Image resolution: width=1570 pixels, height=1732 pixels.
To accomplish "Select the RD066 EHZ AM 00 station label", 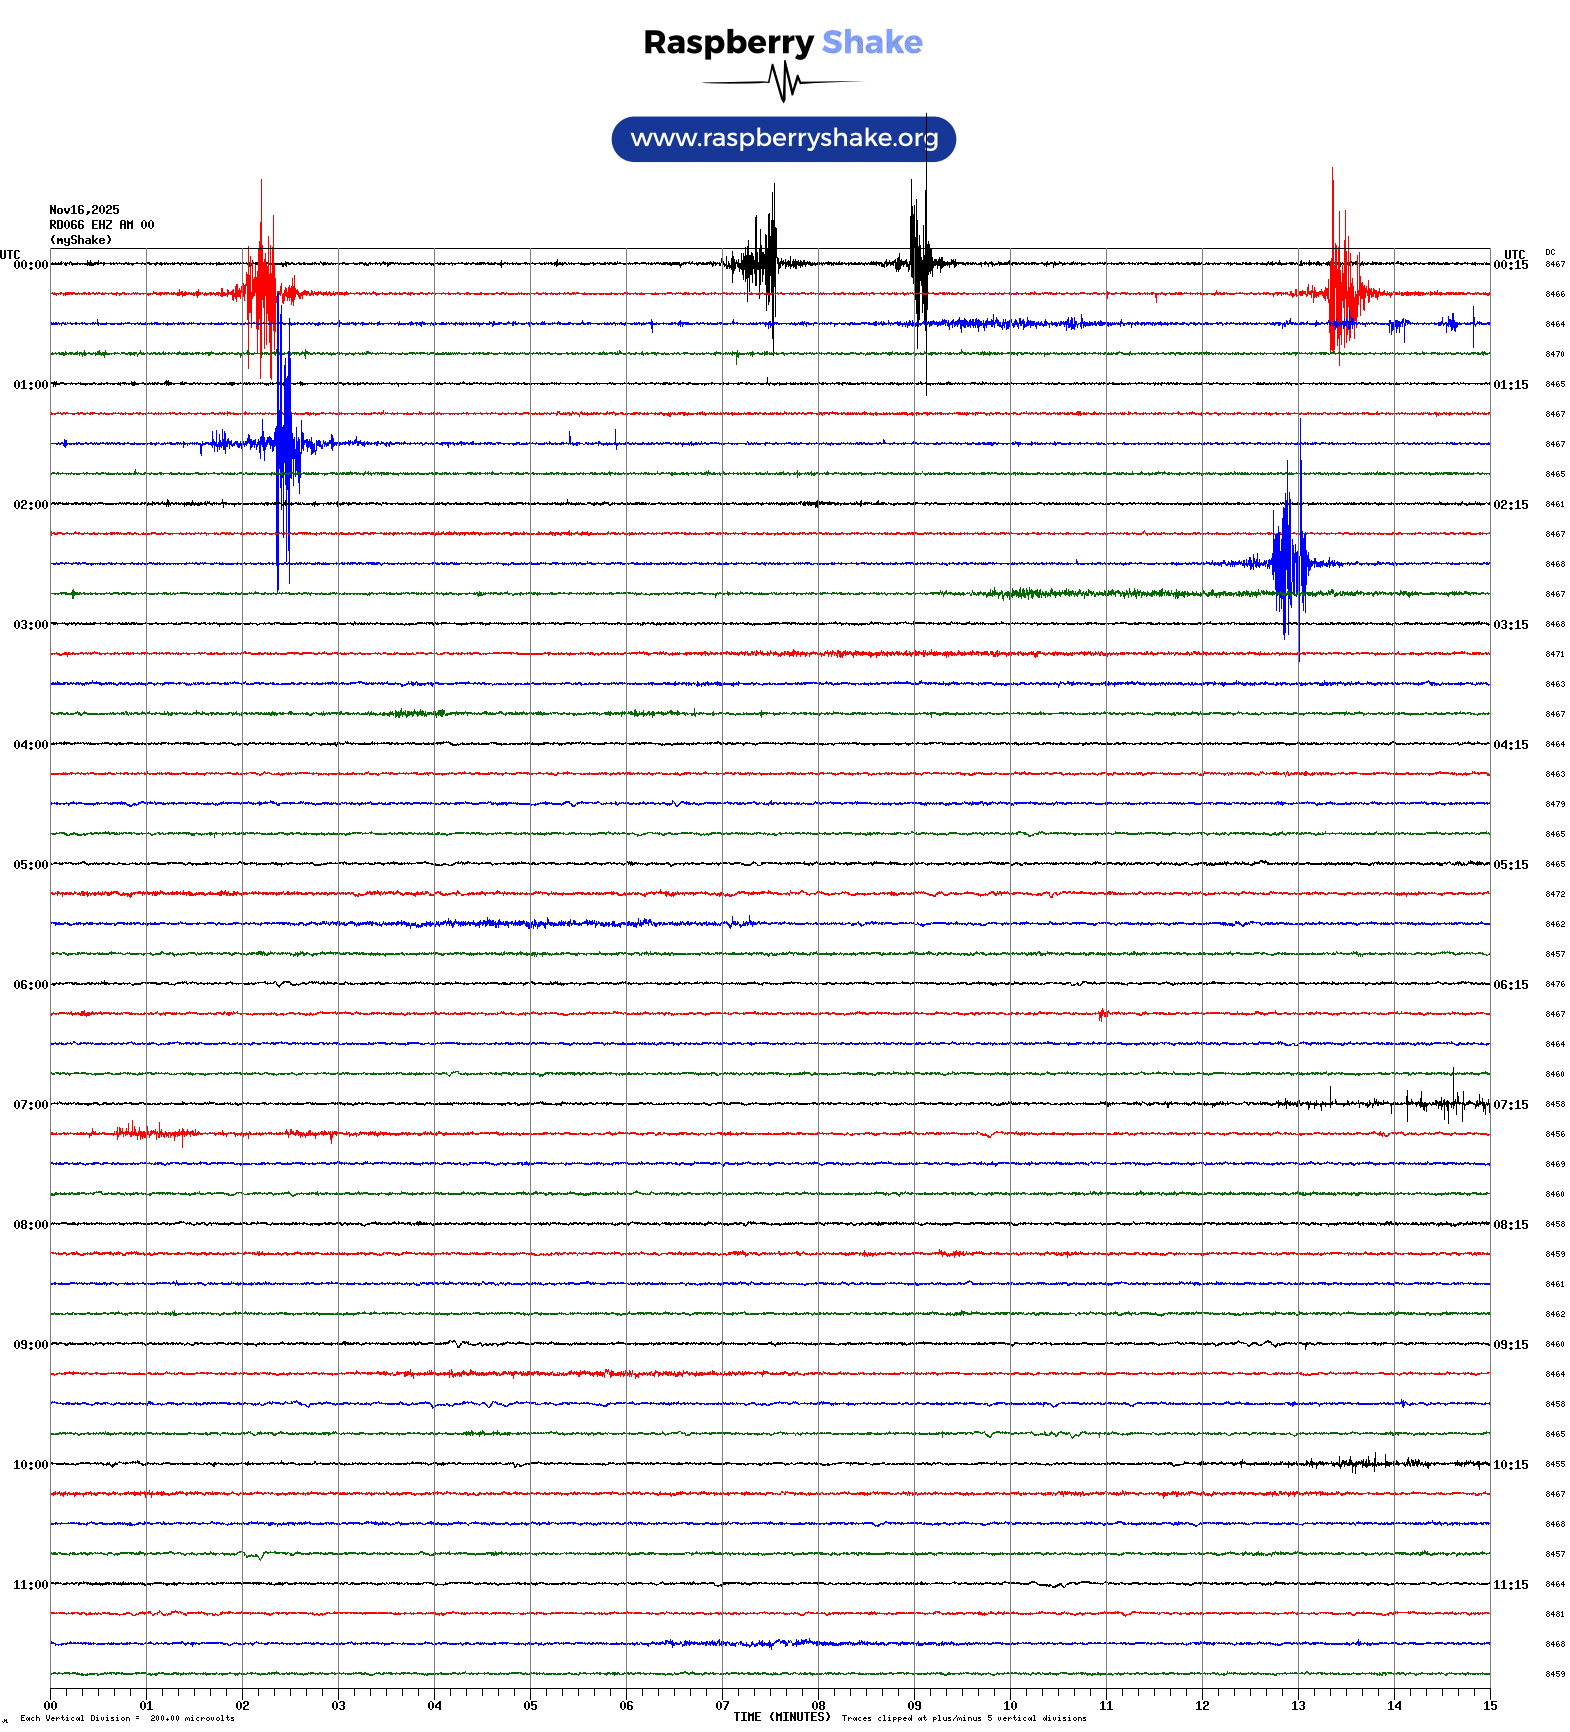I will pyautogui.click(x=101, y=225).
